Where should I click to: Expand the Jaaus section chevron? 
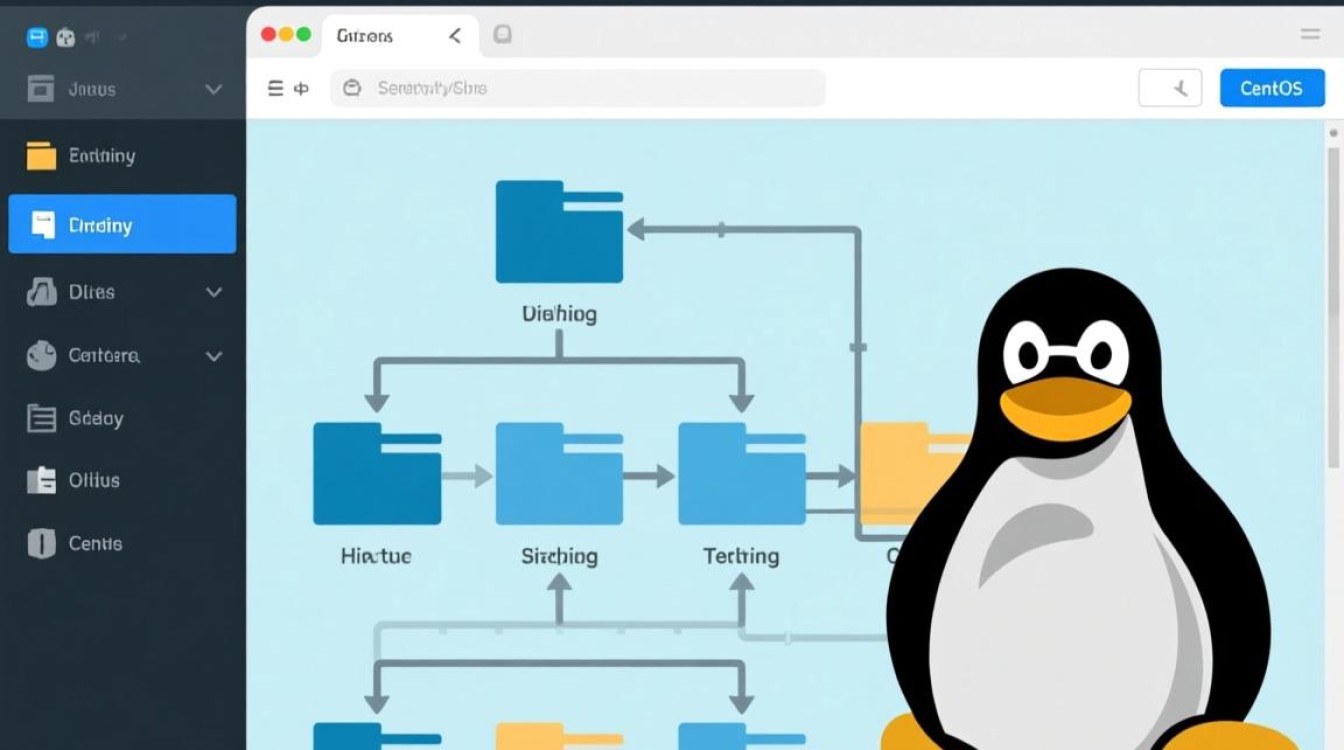click(213, 89)
